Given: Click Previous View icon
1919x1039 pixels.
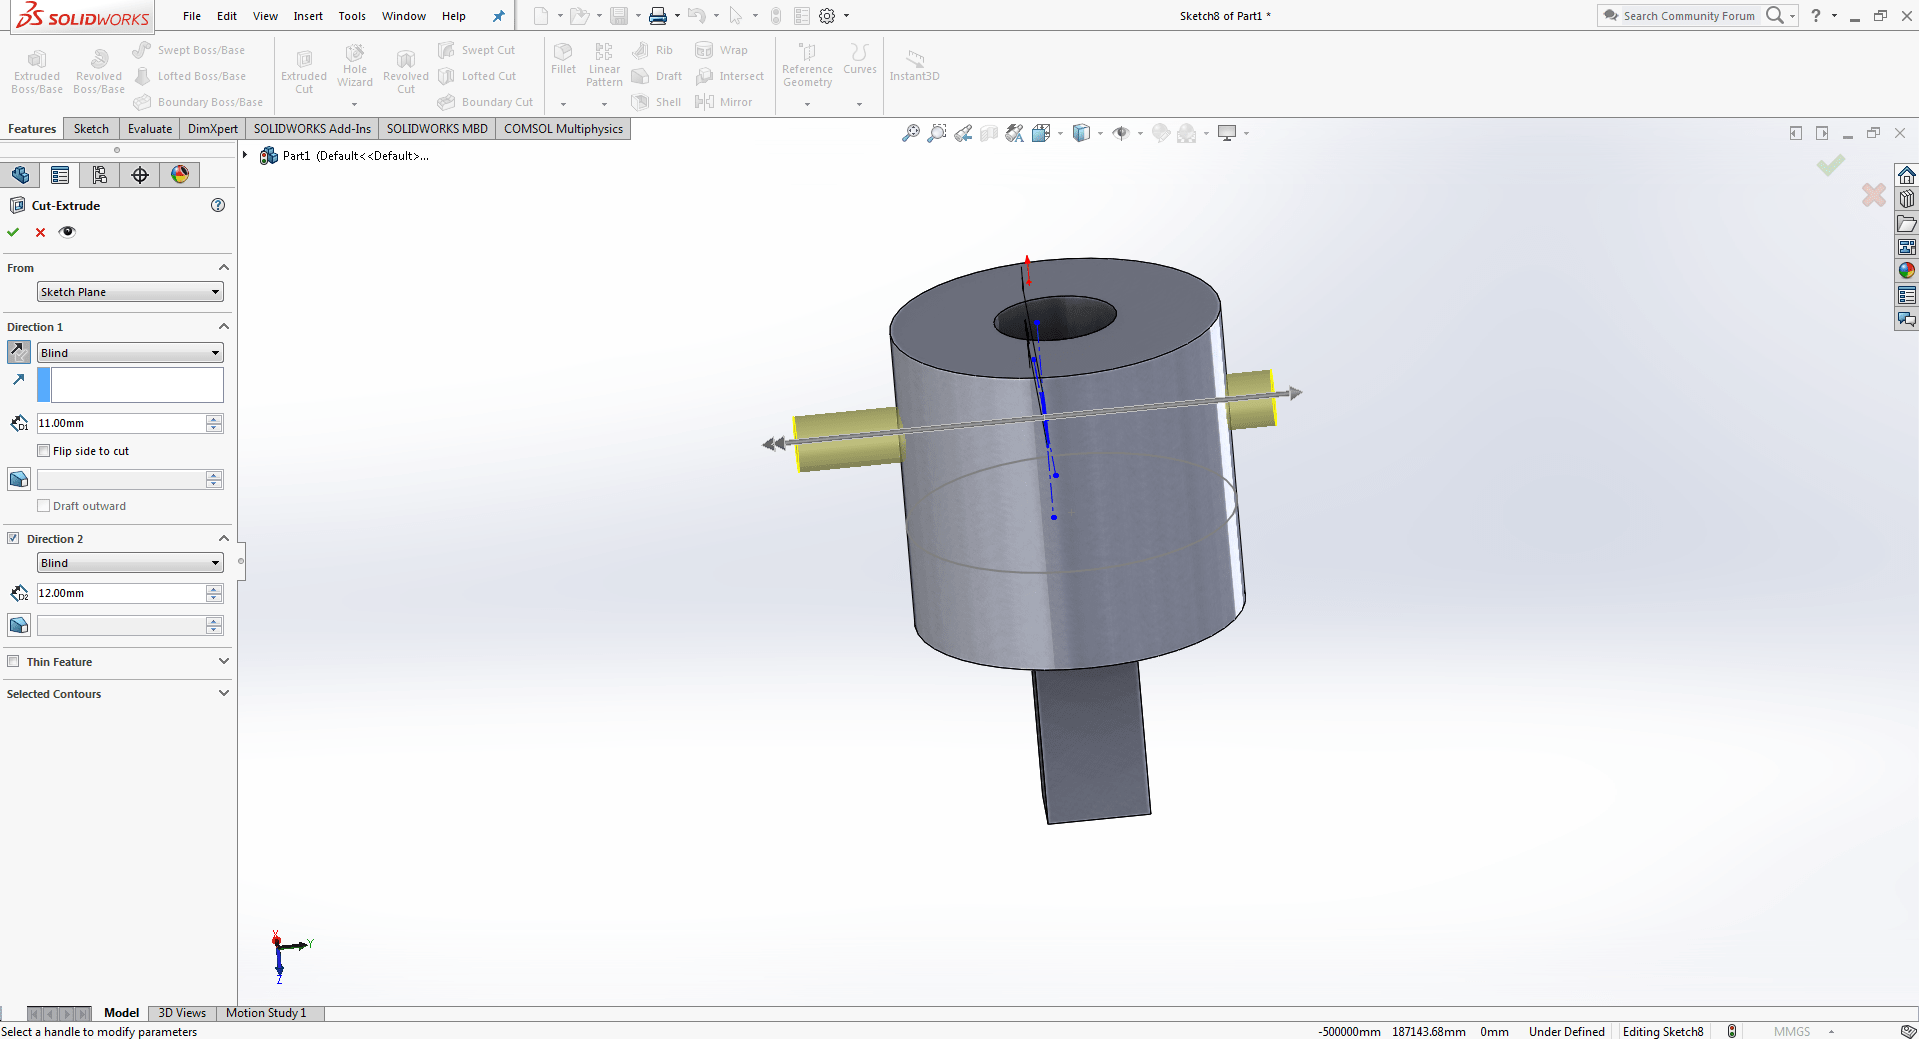Looking at the screenshot, I should pyautogui.click(x=963, y=133).
